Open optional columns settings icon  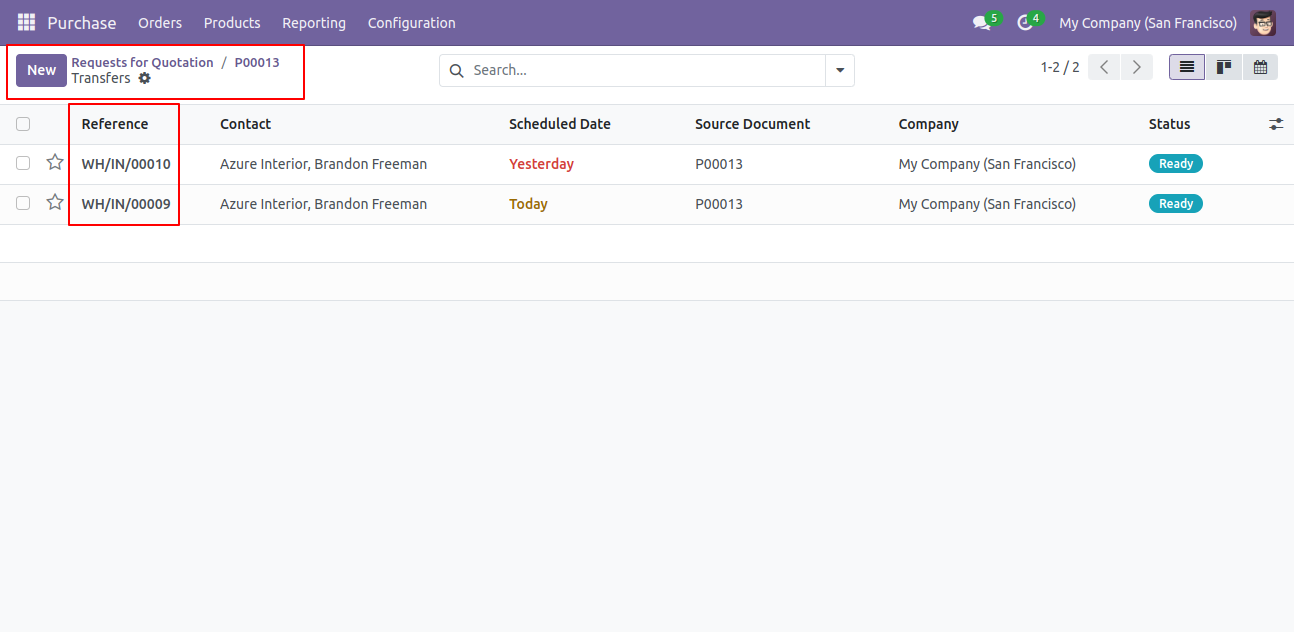point(1276,124)
